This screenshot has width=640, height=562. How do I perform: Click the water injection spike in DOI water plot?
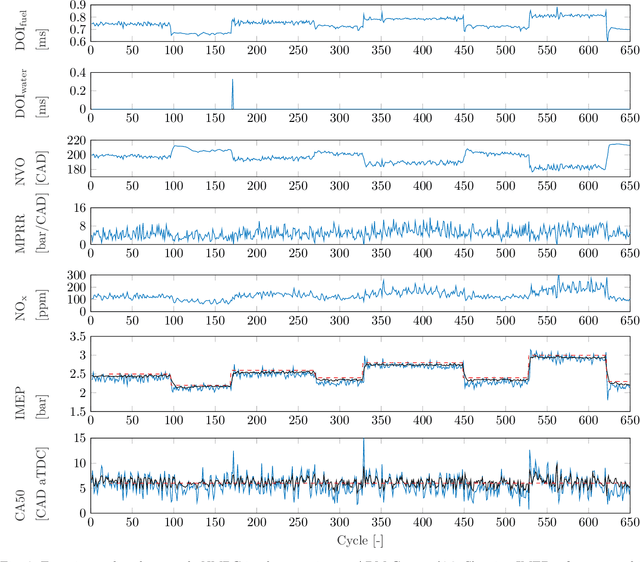pyautogui.click(x=233, y=94)
